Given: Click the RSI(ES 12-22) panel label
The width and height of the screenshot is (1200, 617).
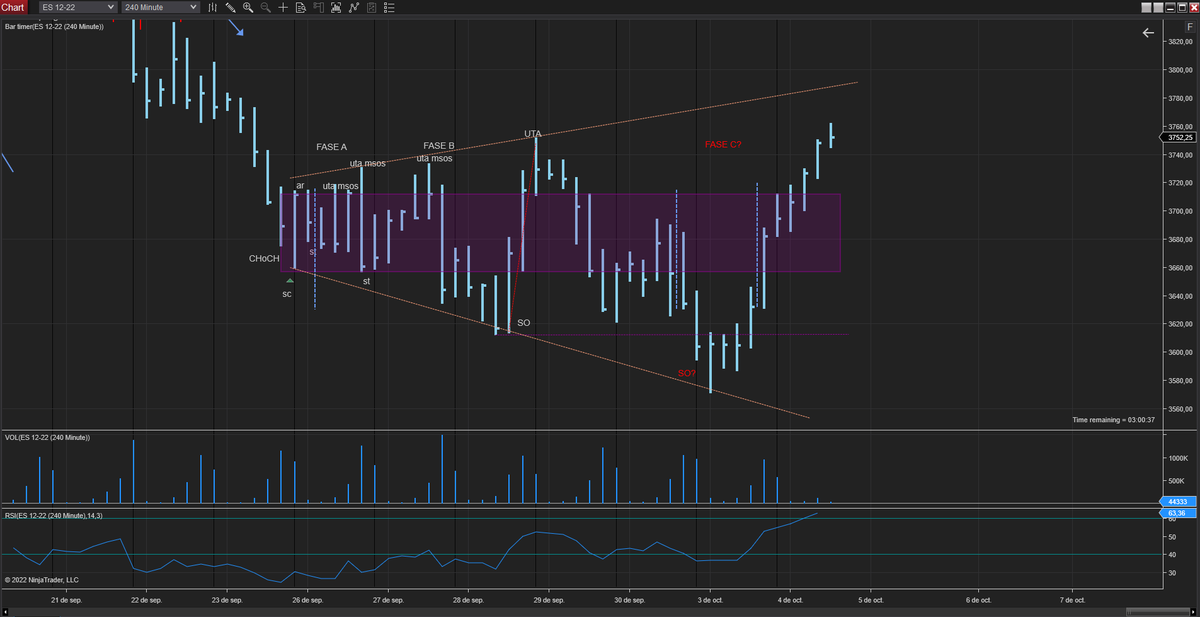Looking at the screenshot, I should coord(53,515).
